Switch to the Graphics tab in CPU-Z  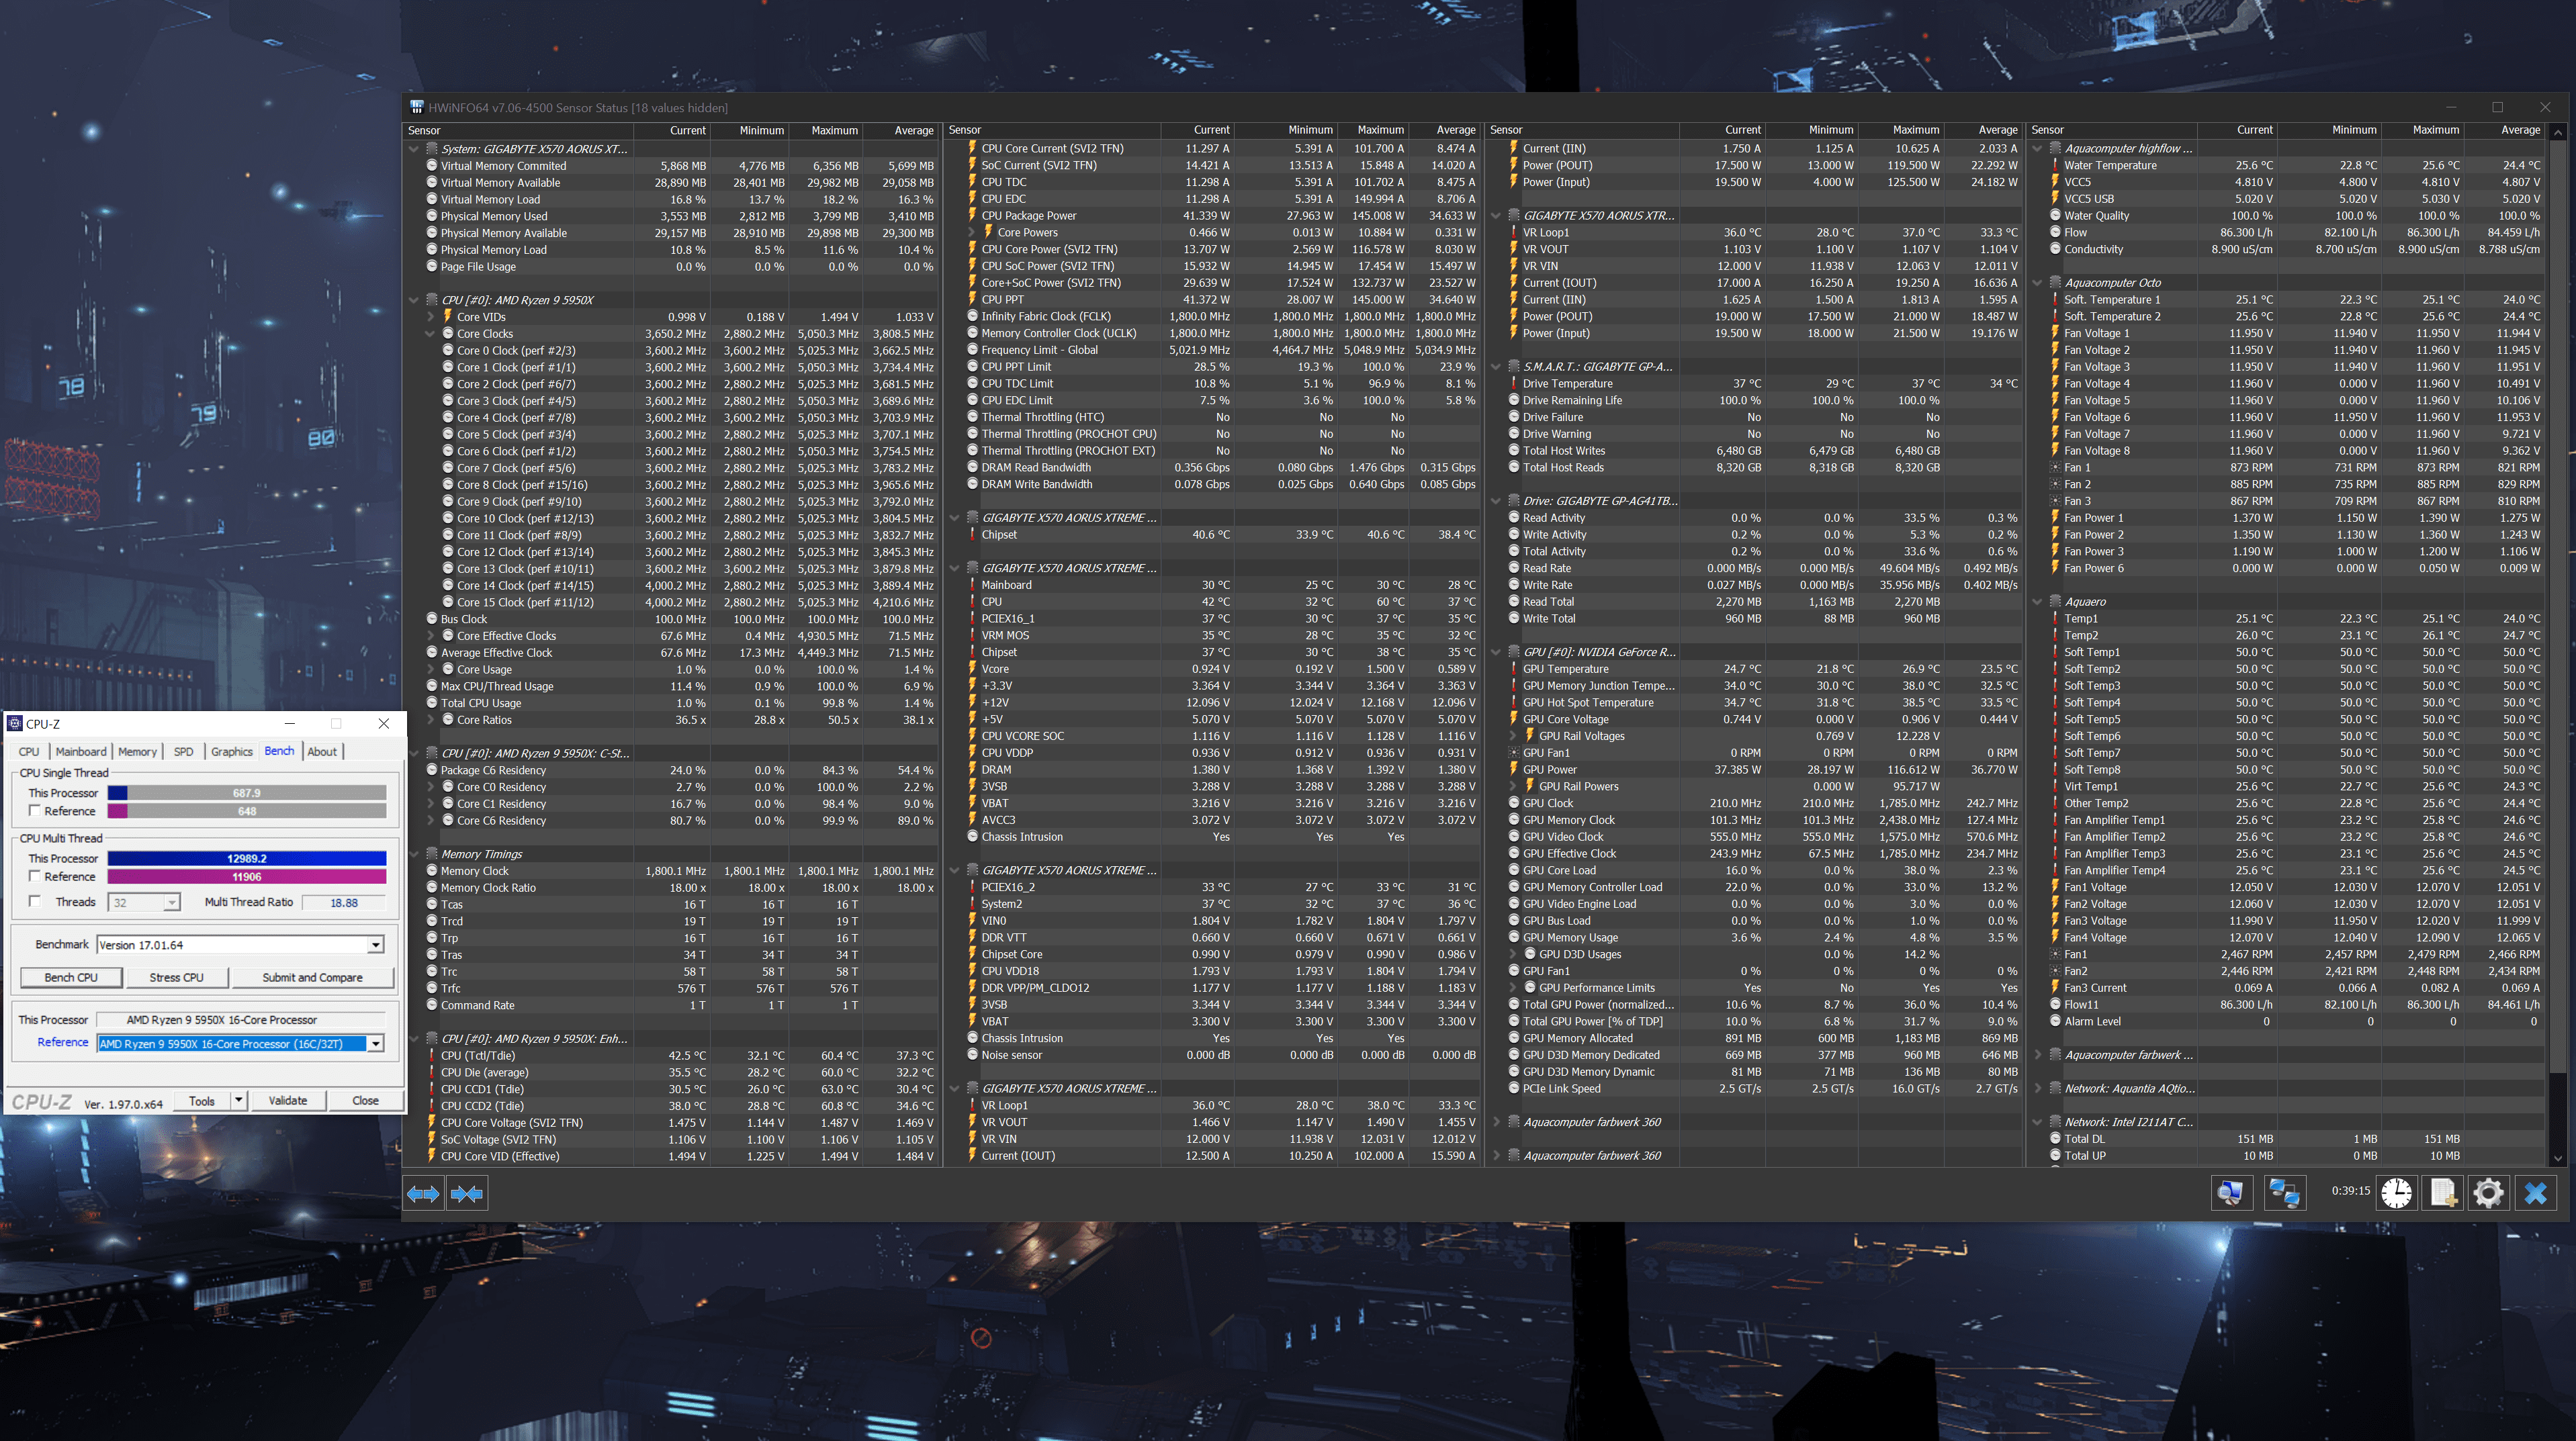232,752
